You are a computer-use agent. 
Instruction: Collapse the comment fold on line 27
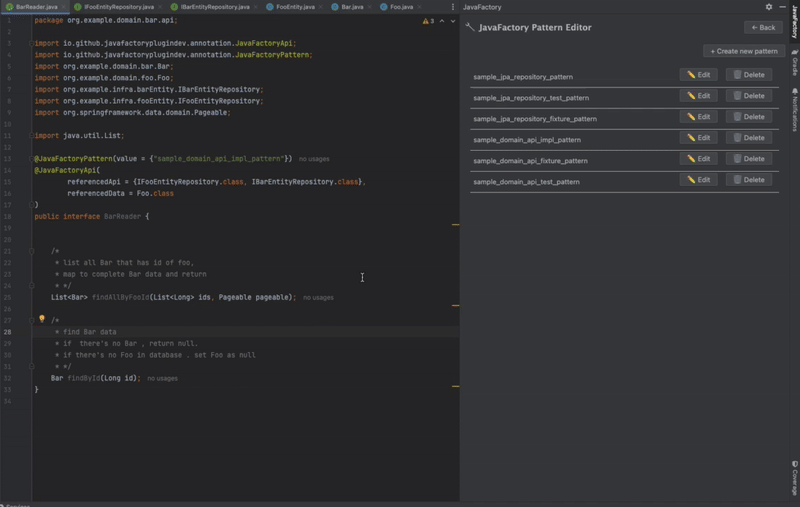coord(32,320)
